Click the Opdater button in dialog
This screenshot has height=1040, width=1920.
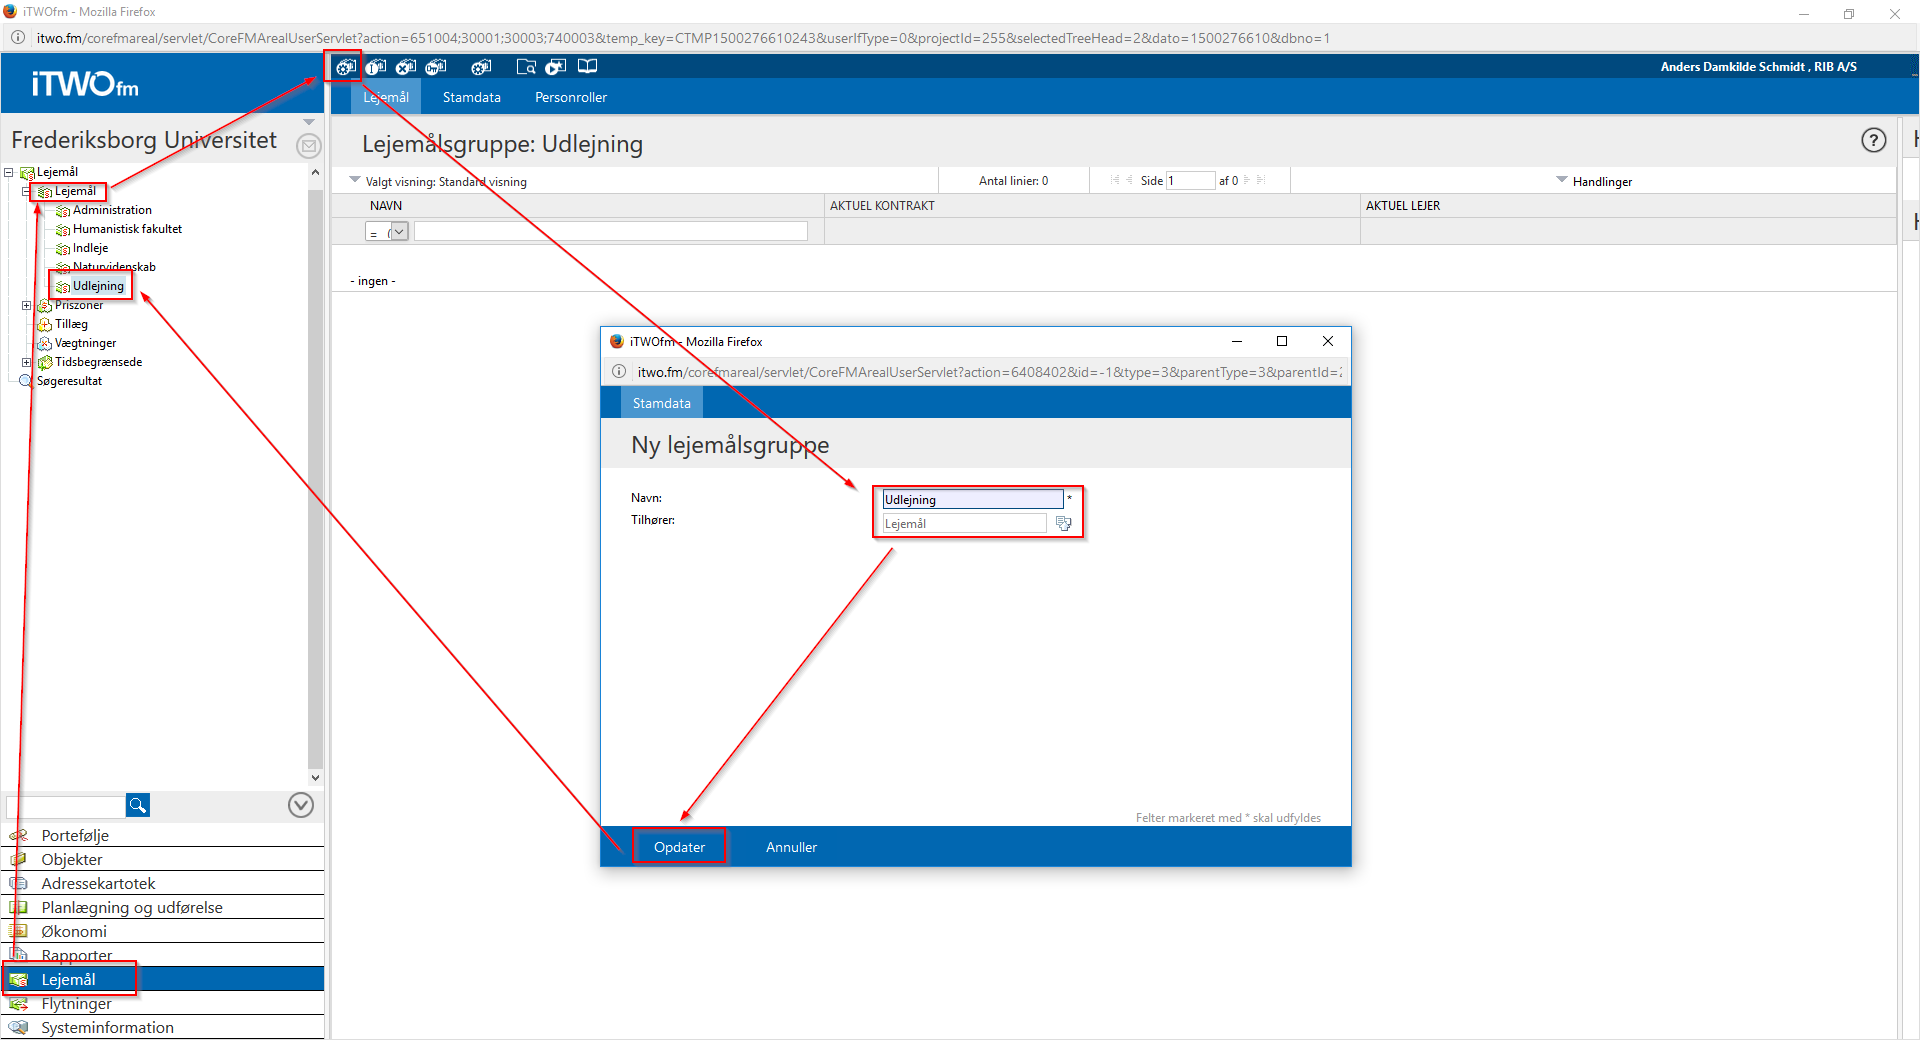point(679,847)
